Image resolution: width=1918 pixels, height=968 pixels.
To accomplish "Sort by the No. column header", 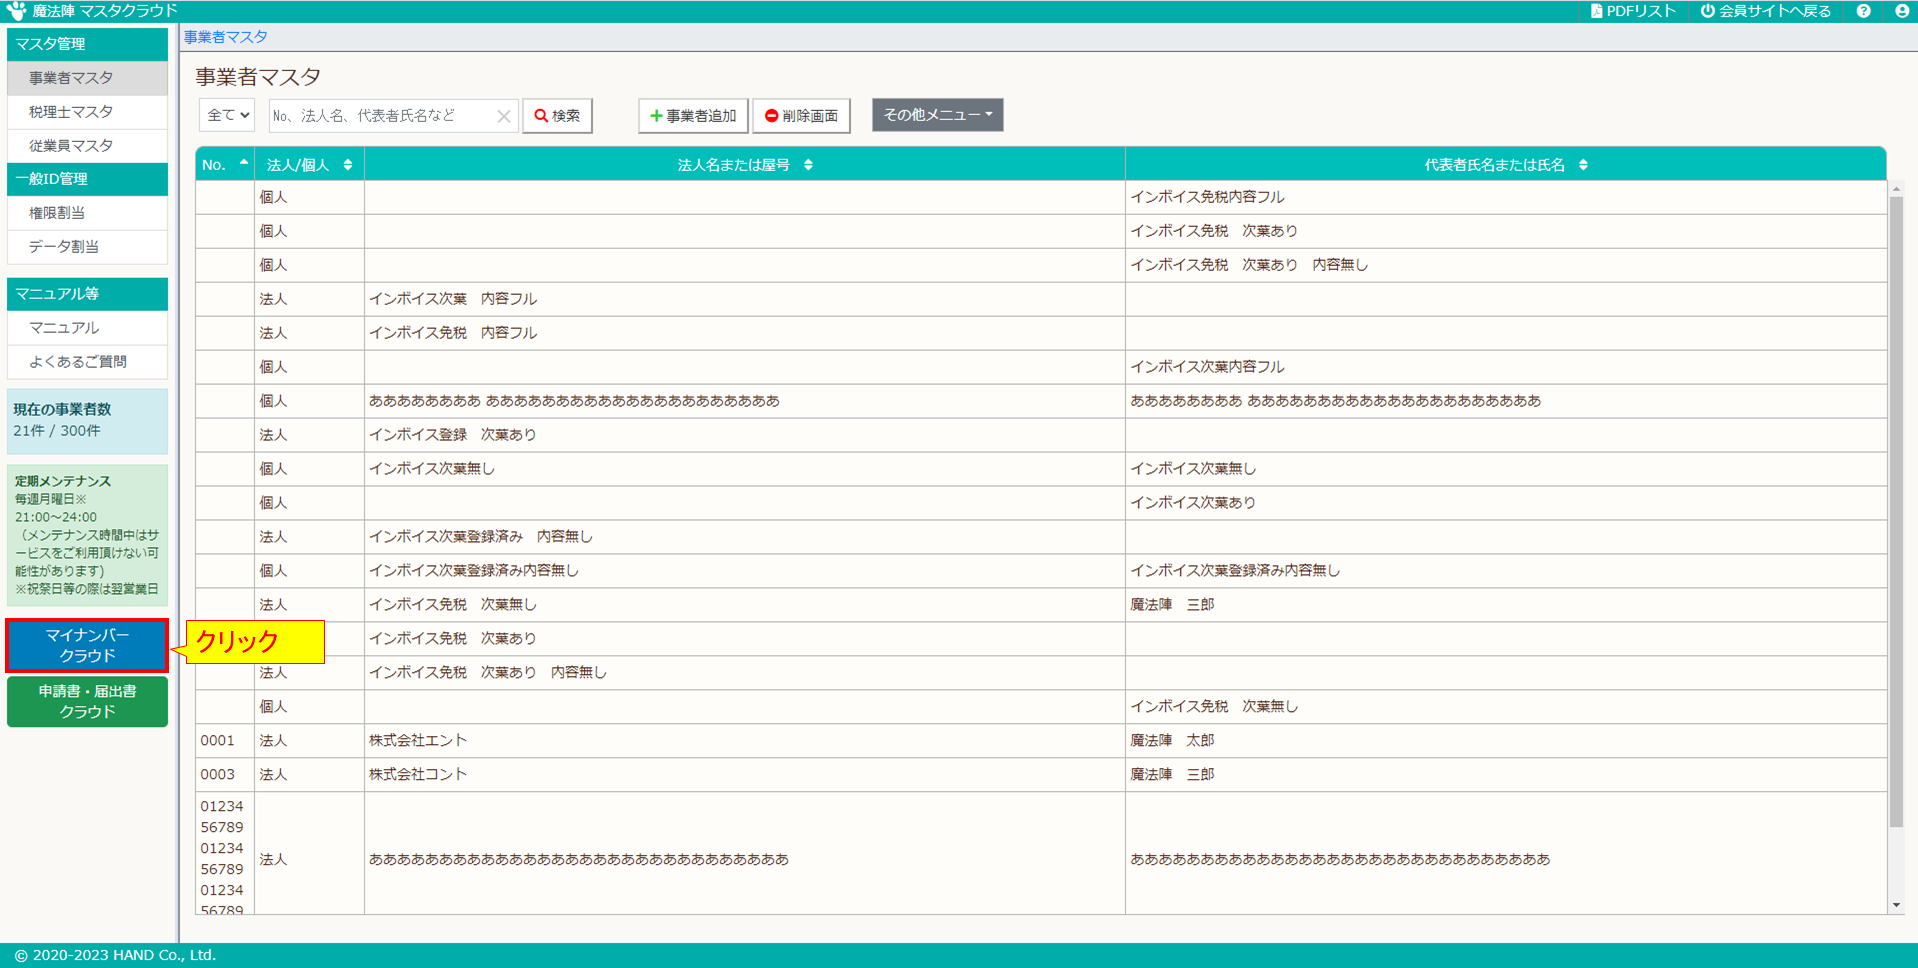I will (x=225, y=164).
